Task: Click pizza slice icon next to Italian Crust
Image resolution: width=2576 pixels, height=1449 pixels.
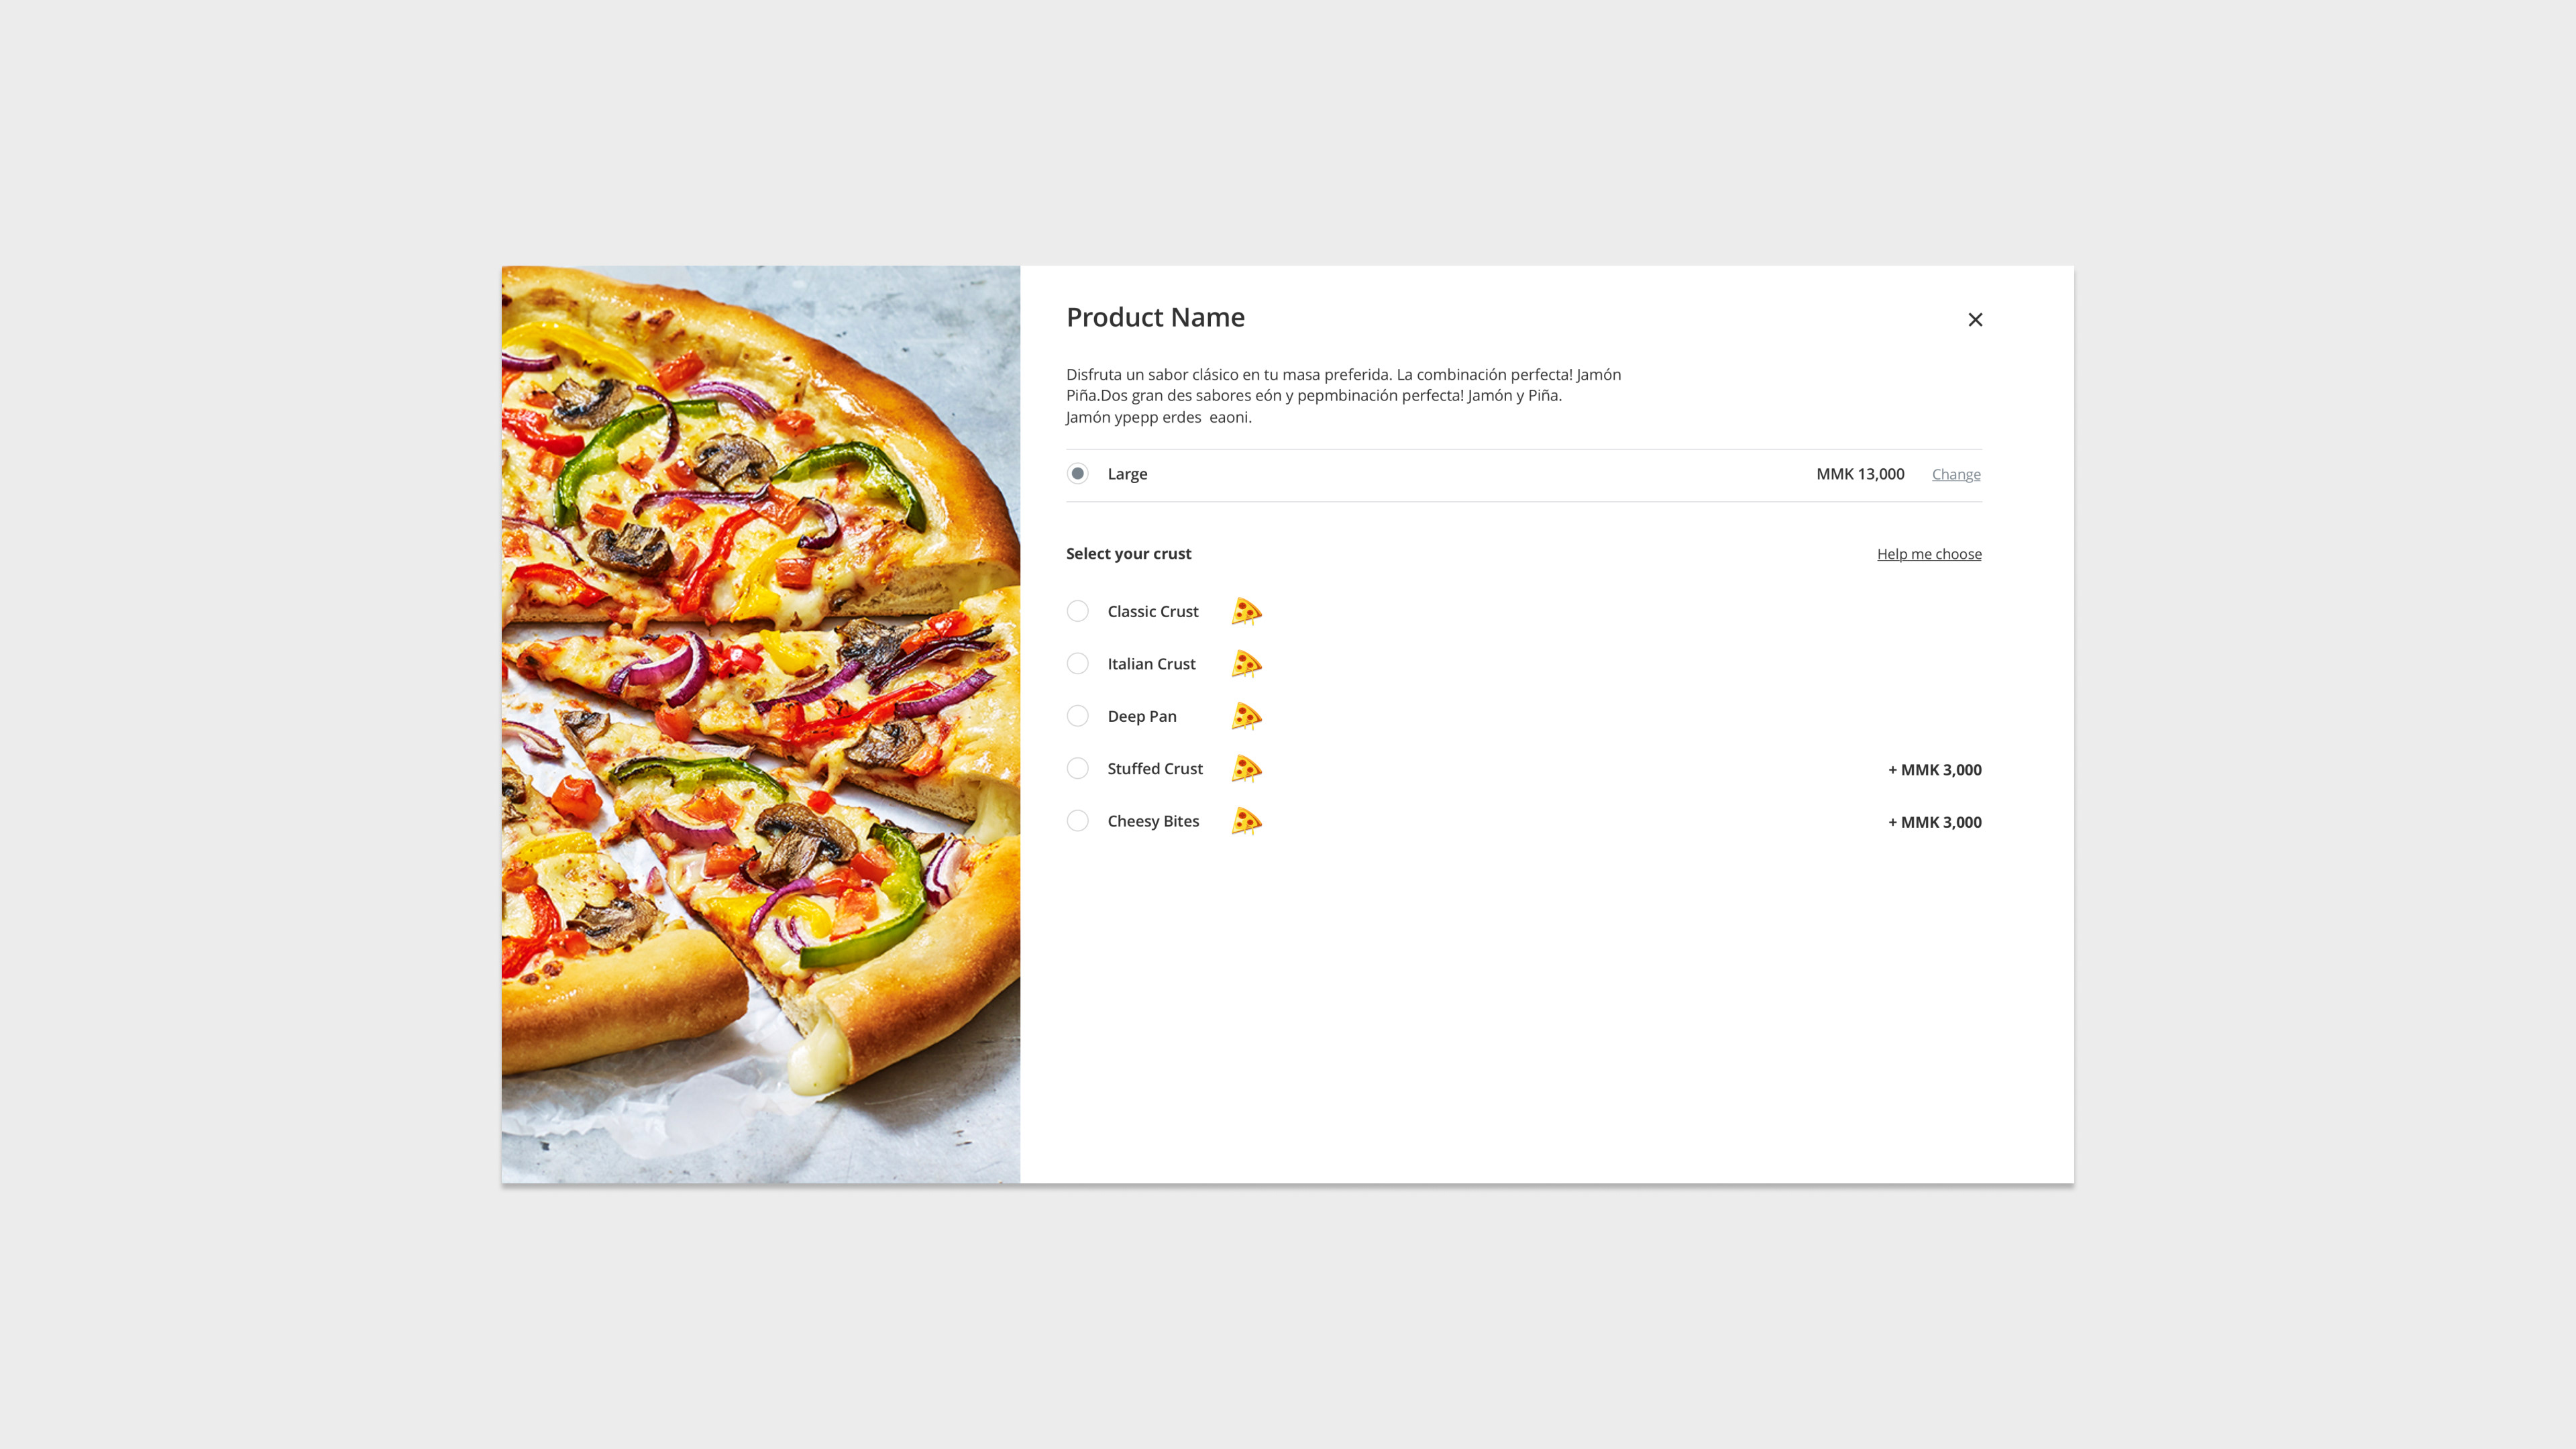Action: pos(1246,664)
